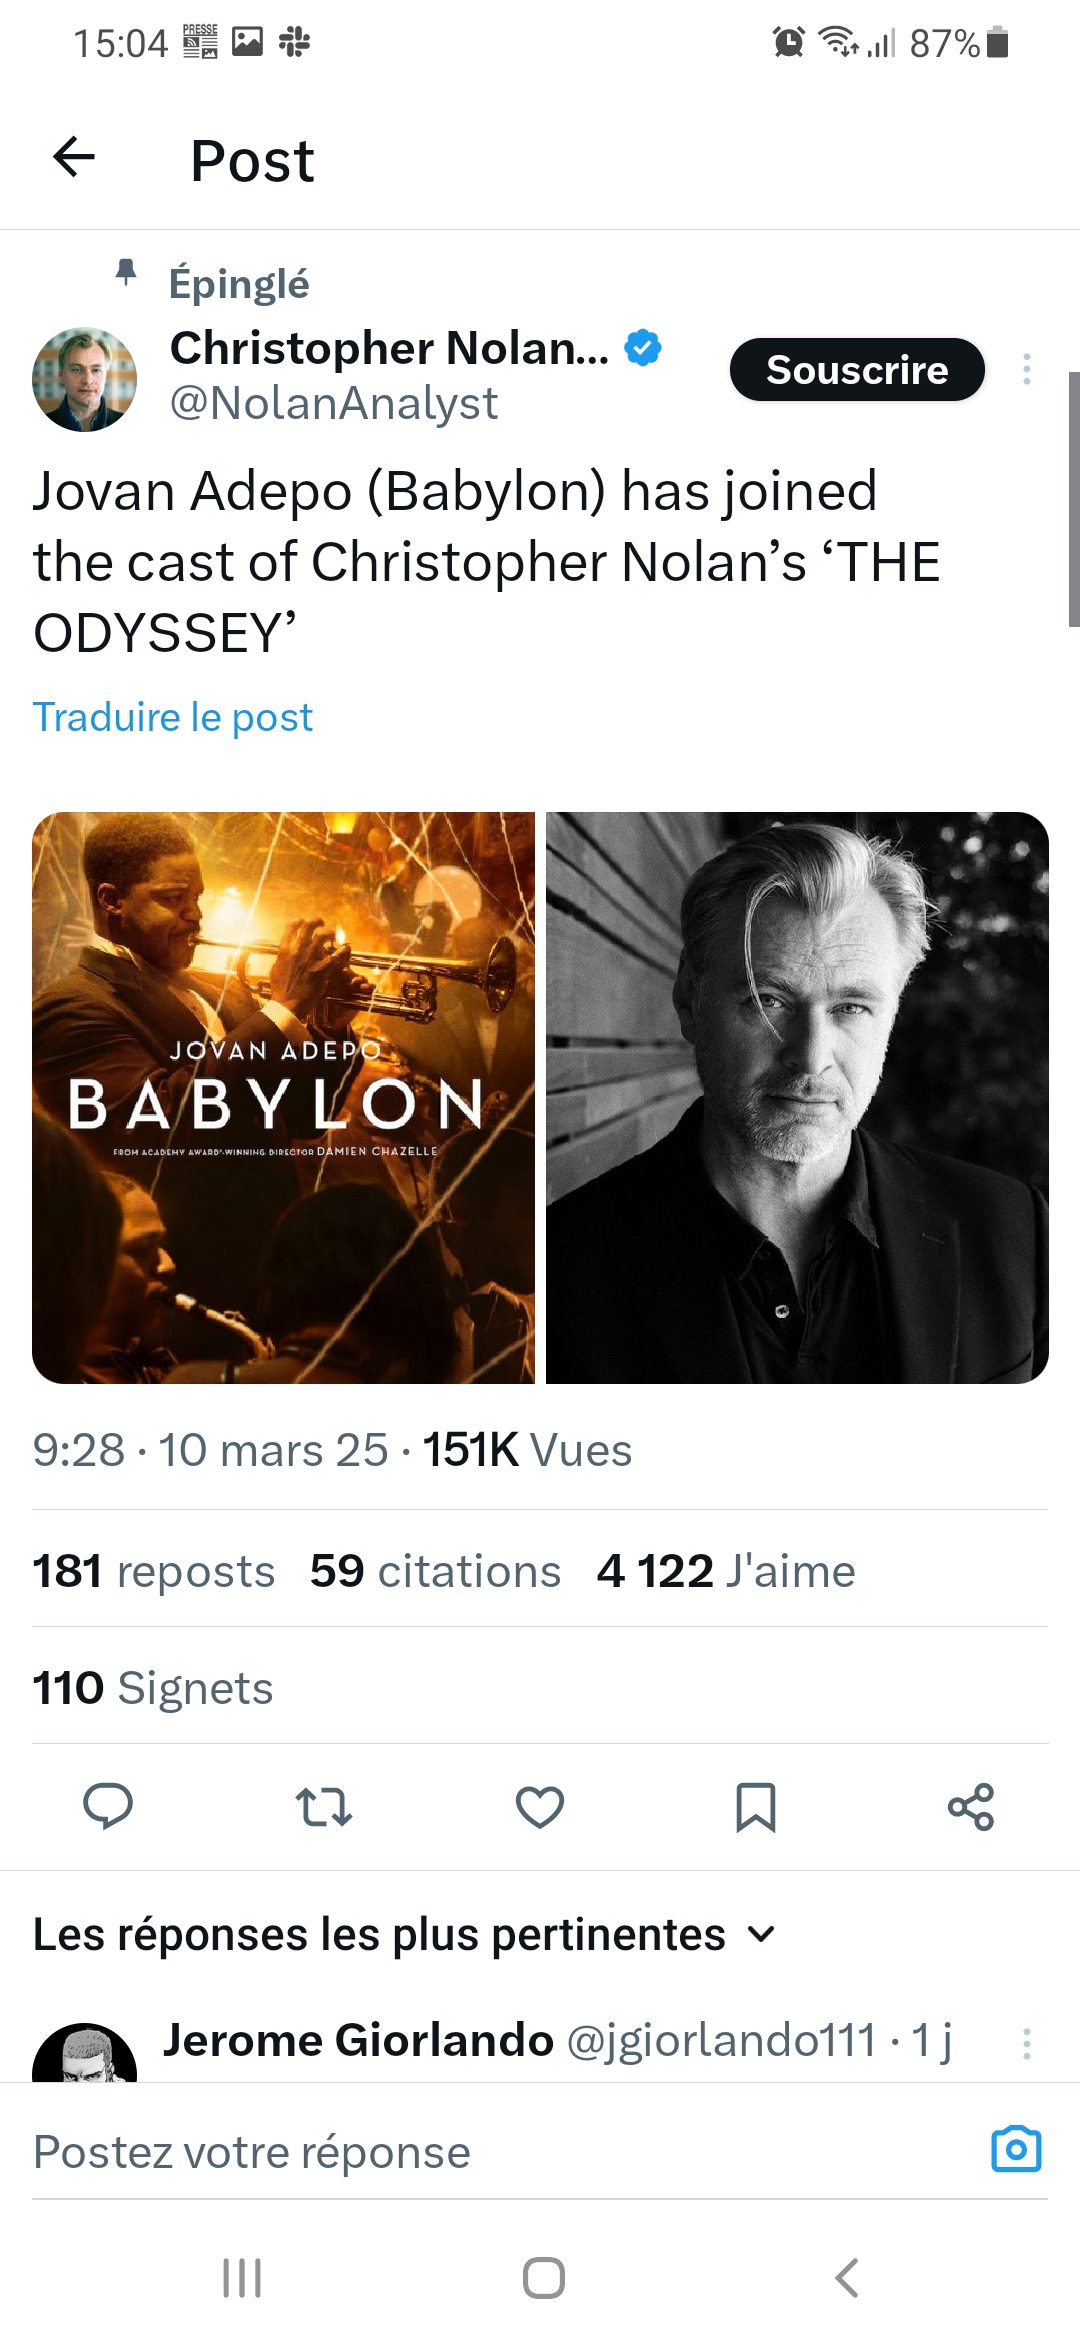1080x2340 pixels.
Task: Open Jerome Giorlando reply options menu
Action: click(1026, 2043)
